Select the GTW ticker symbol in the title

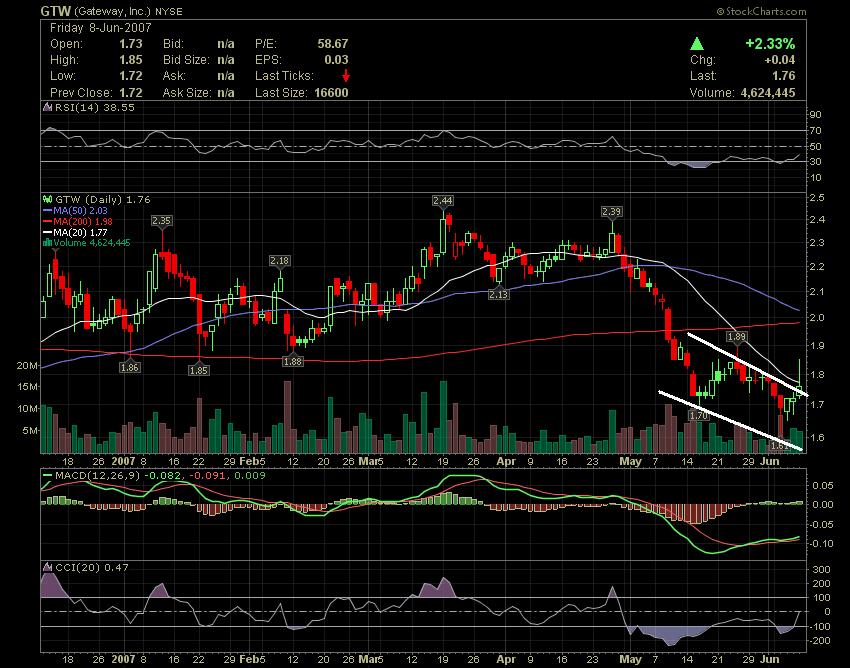(56, 11)
